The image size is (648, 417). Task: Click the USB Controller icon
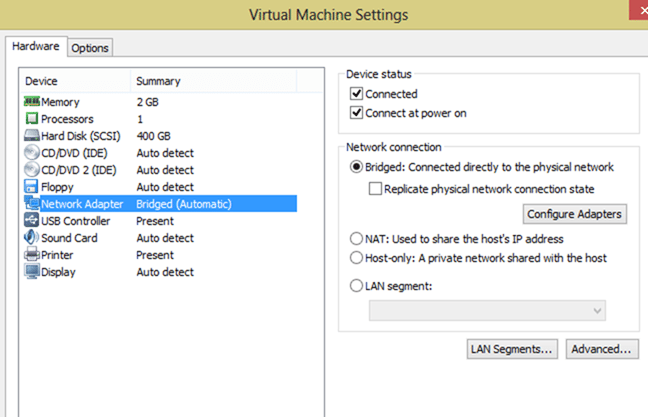32,220
